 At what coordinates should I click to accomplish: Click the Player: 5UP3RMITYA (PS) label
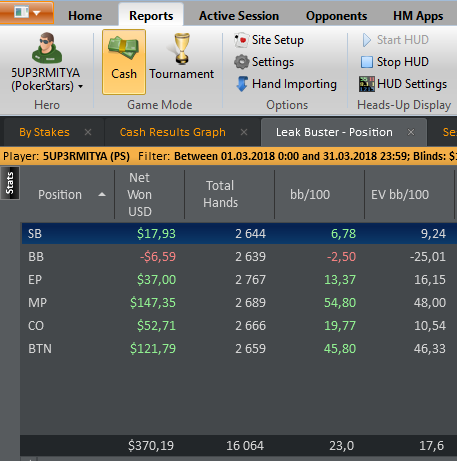click(x=66, y=156)
